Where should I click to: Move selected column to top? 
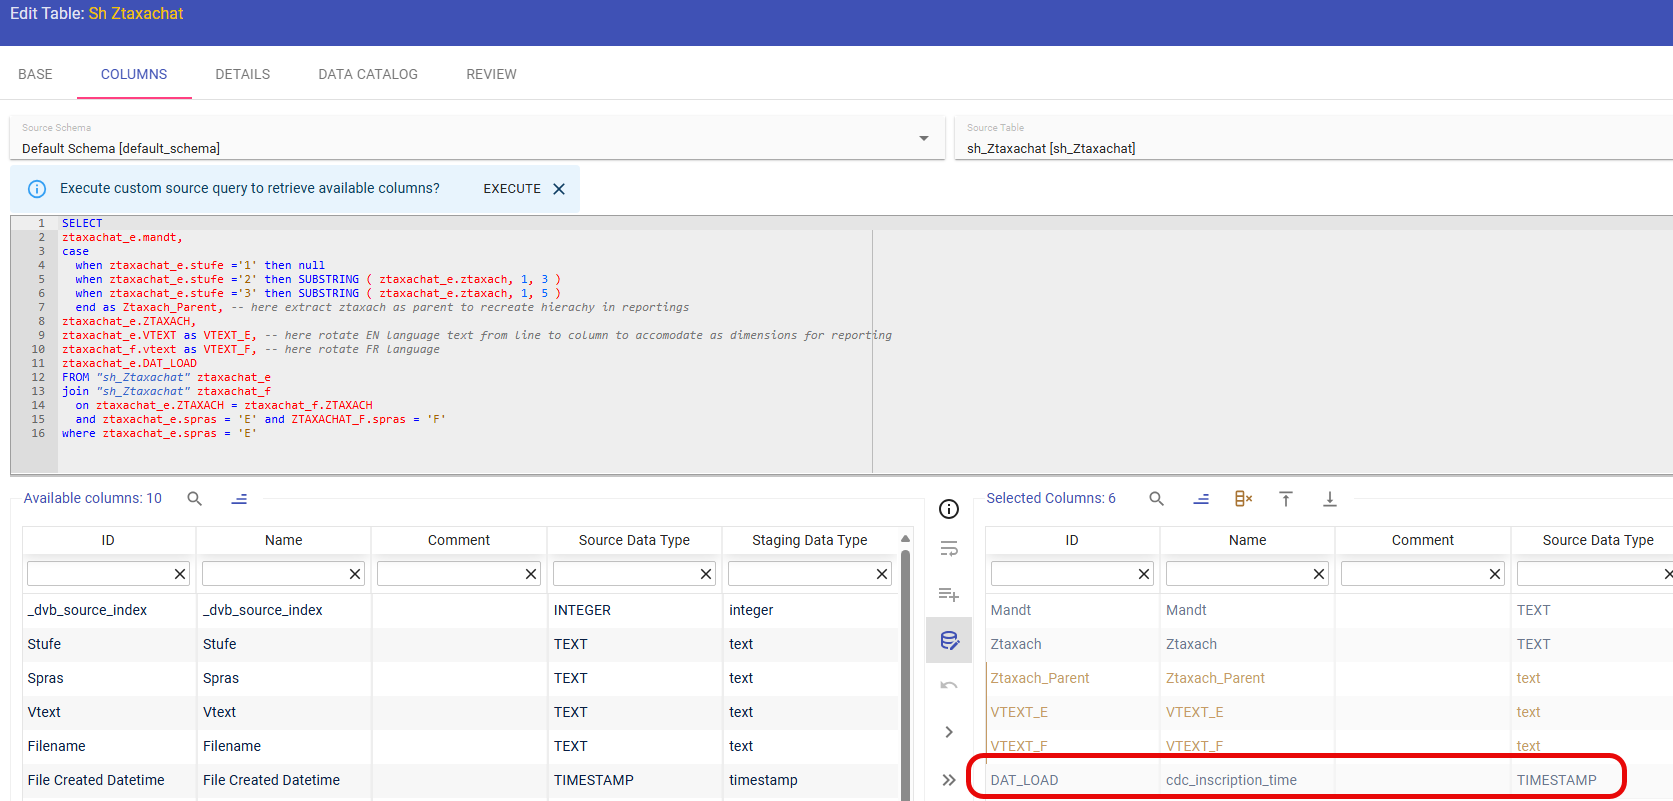[1286, 499]
